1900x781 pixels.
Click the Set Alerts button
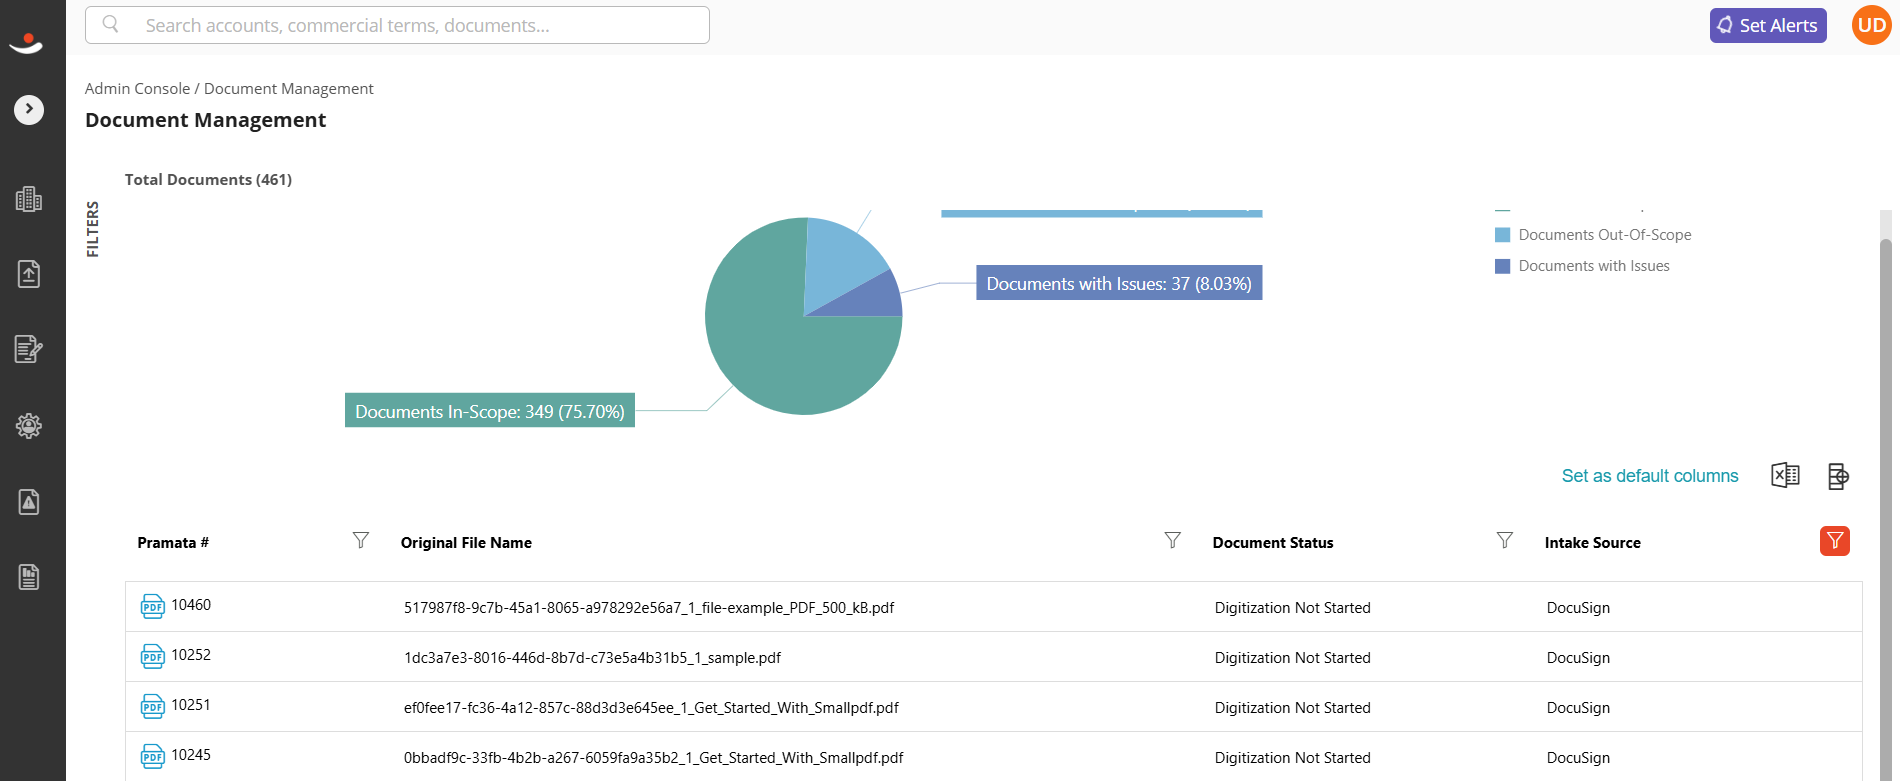(1768, 26)
